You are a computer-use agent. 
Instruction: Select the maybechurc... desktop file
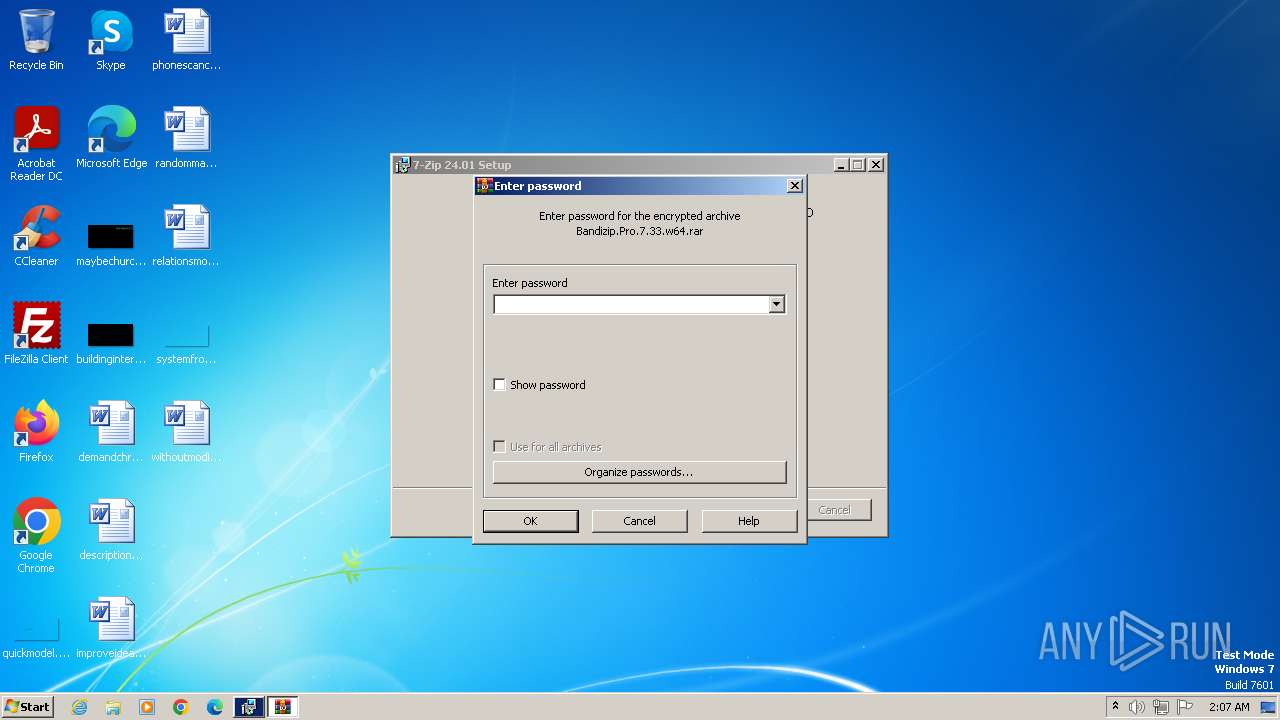point(111,245)
